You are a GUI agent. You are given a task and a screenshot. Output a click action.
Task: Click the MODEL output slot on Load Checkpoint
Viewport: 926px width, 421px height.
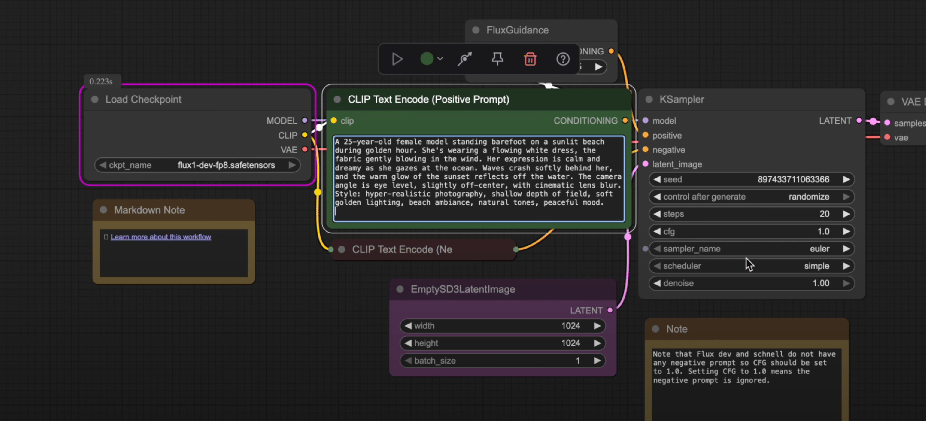click(x=305, y=120)
